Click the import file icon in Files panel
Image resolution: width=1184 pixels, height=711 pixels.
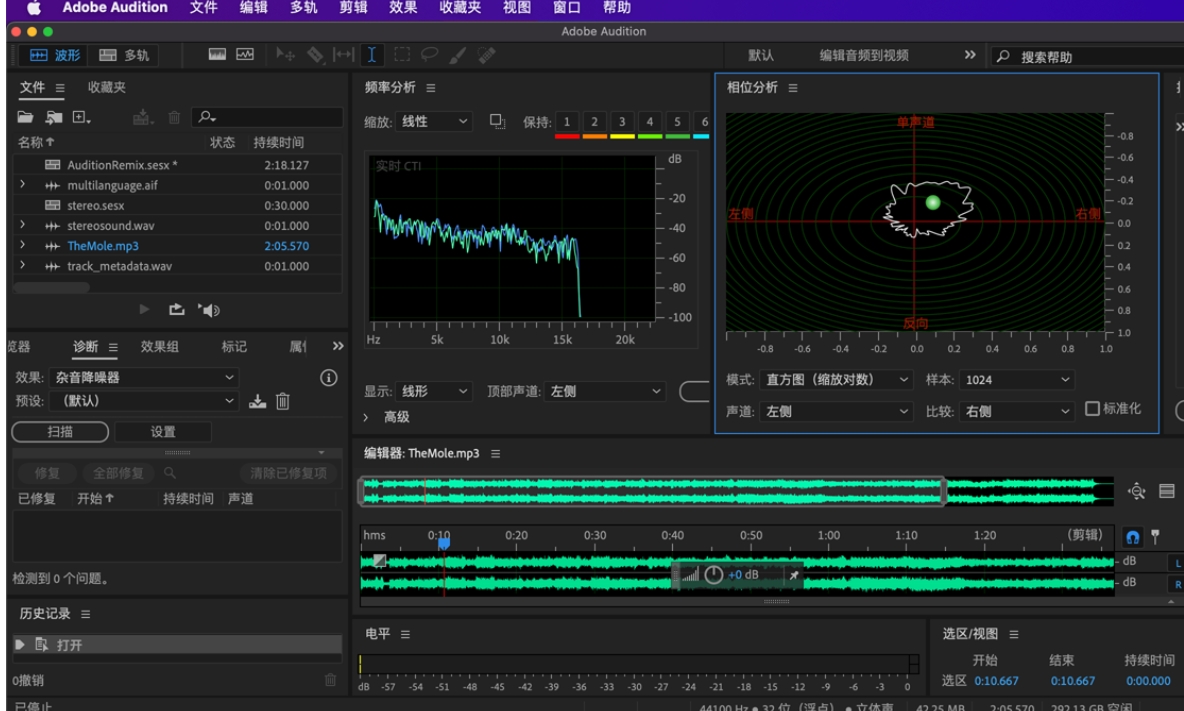(54, 117)
